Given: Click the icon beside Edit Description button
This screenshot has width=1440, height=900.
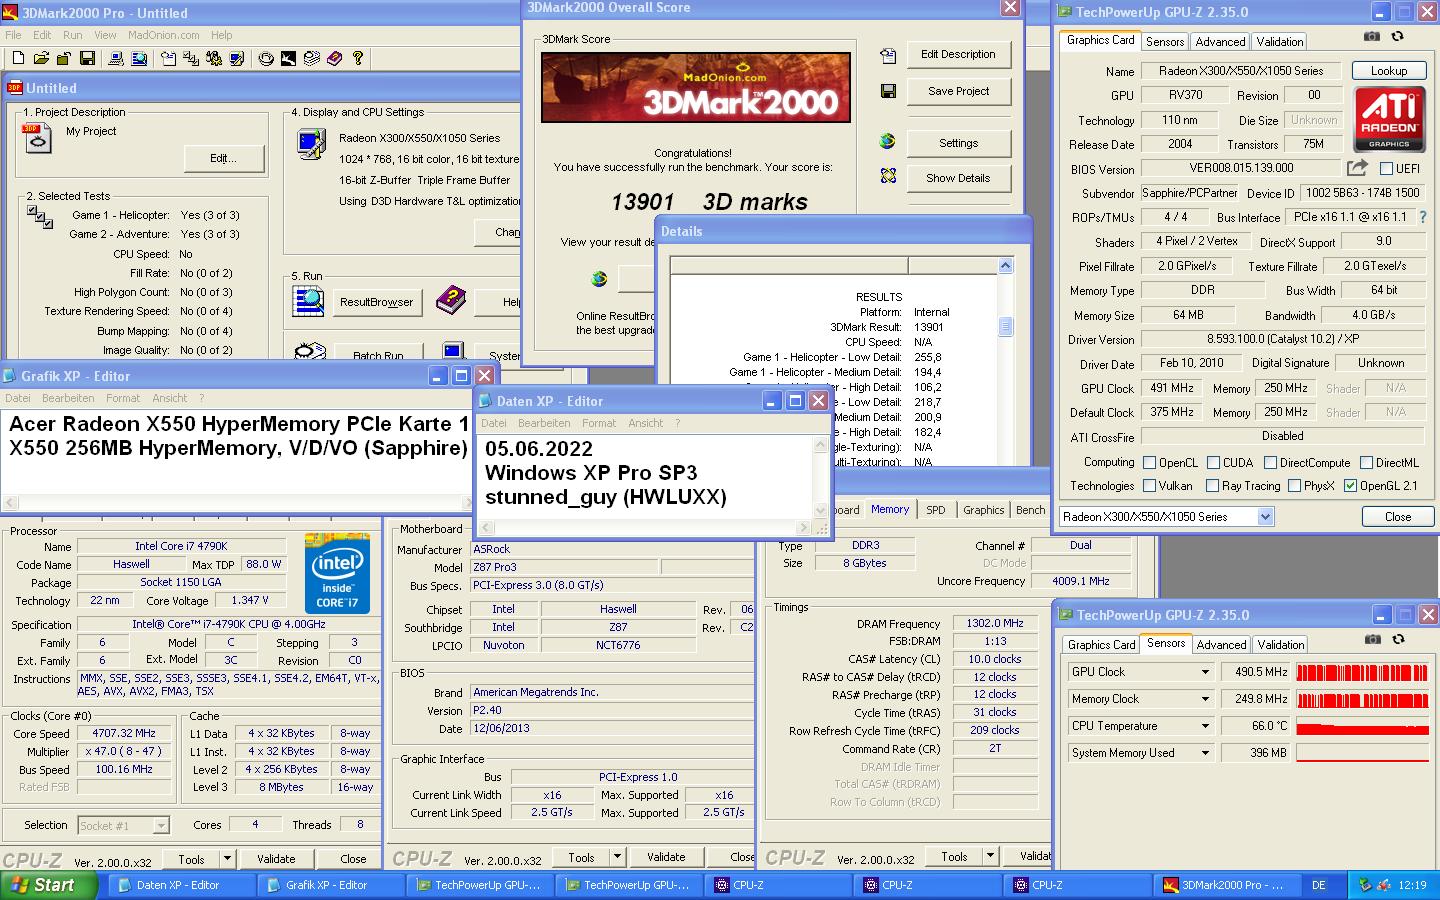Looking at the screenshot, I should [888, 55].
